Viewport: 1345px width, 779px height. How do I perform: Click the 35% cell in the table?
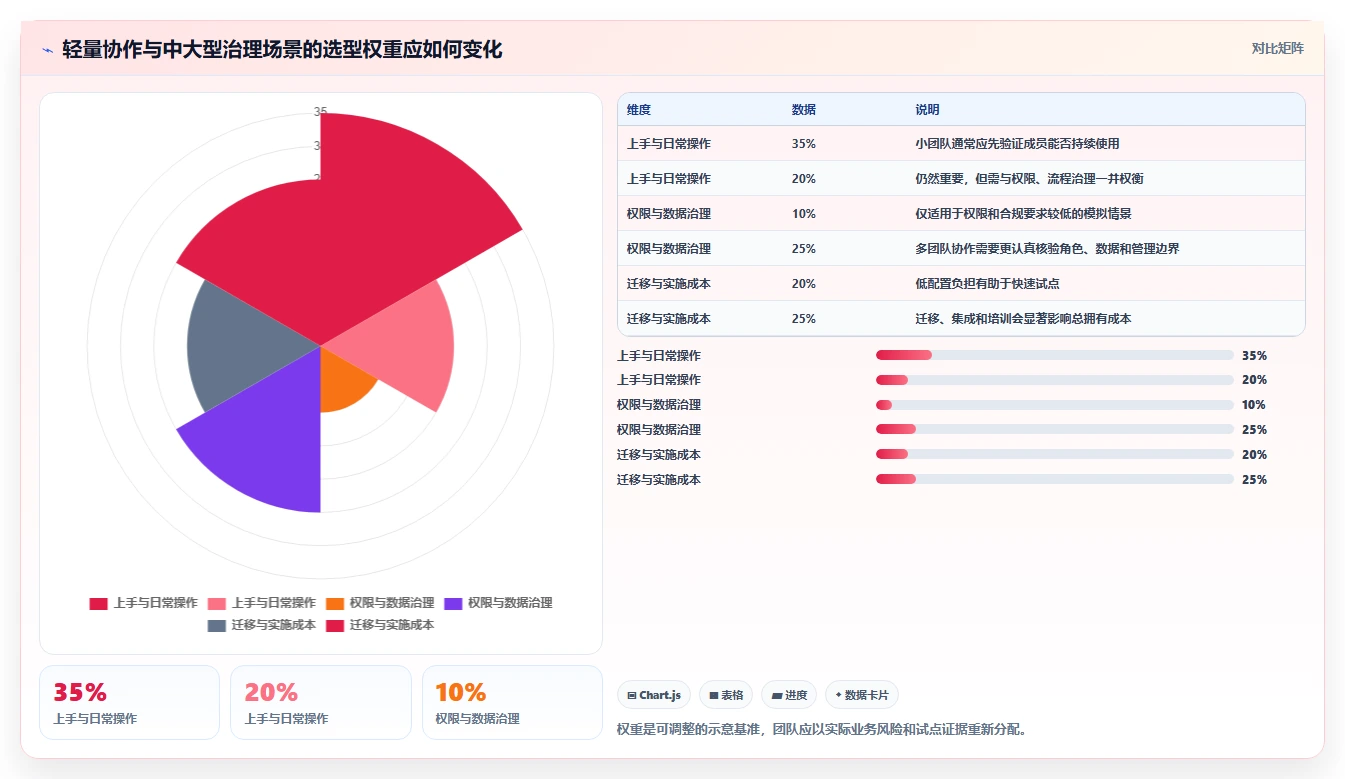coord(804,144)
